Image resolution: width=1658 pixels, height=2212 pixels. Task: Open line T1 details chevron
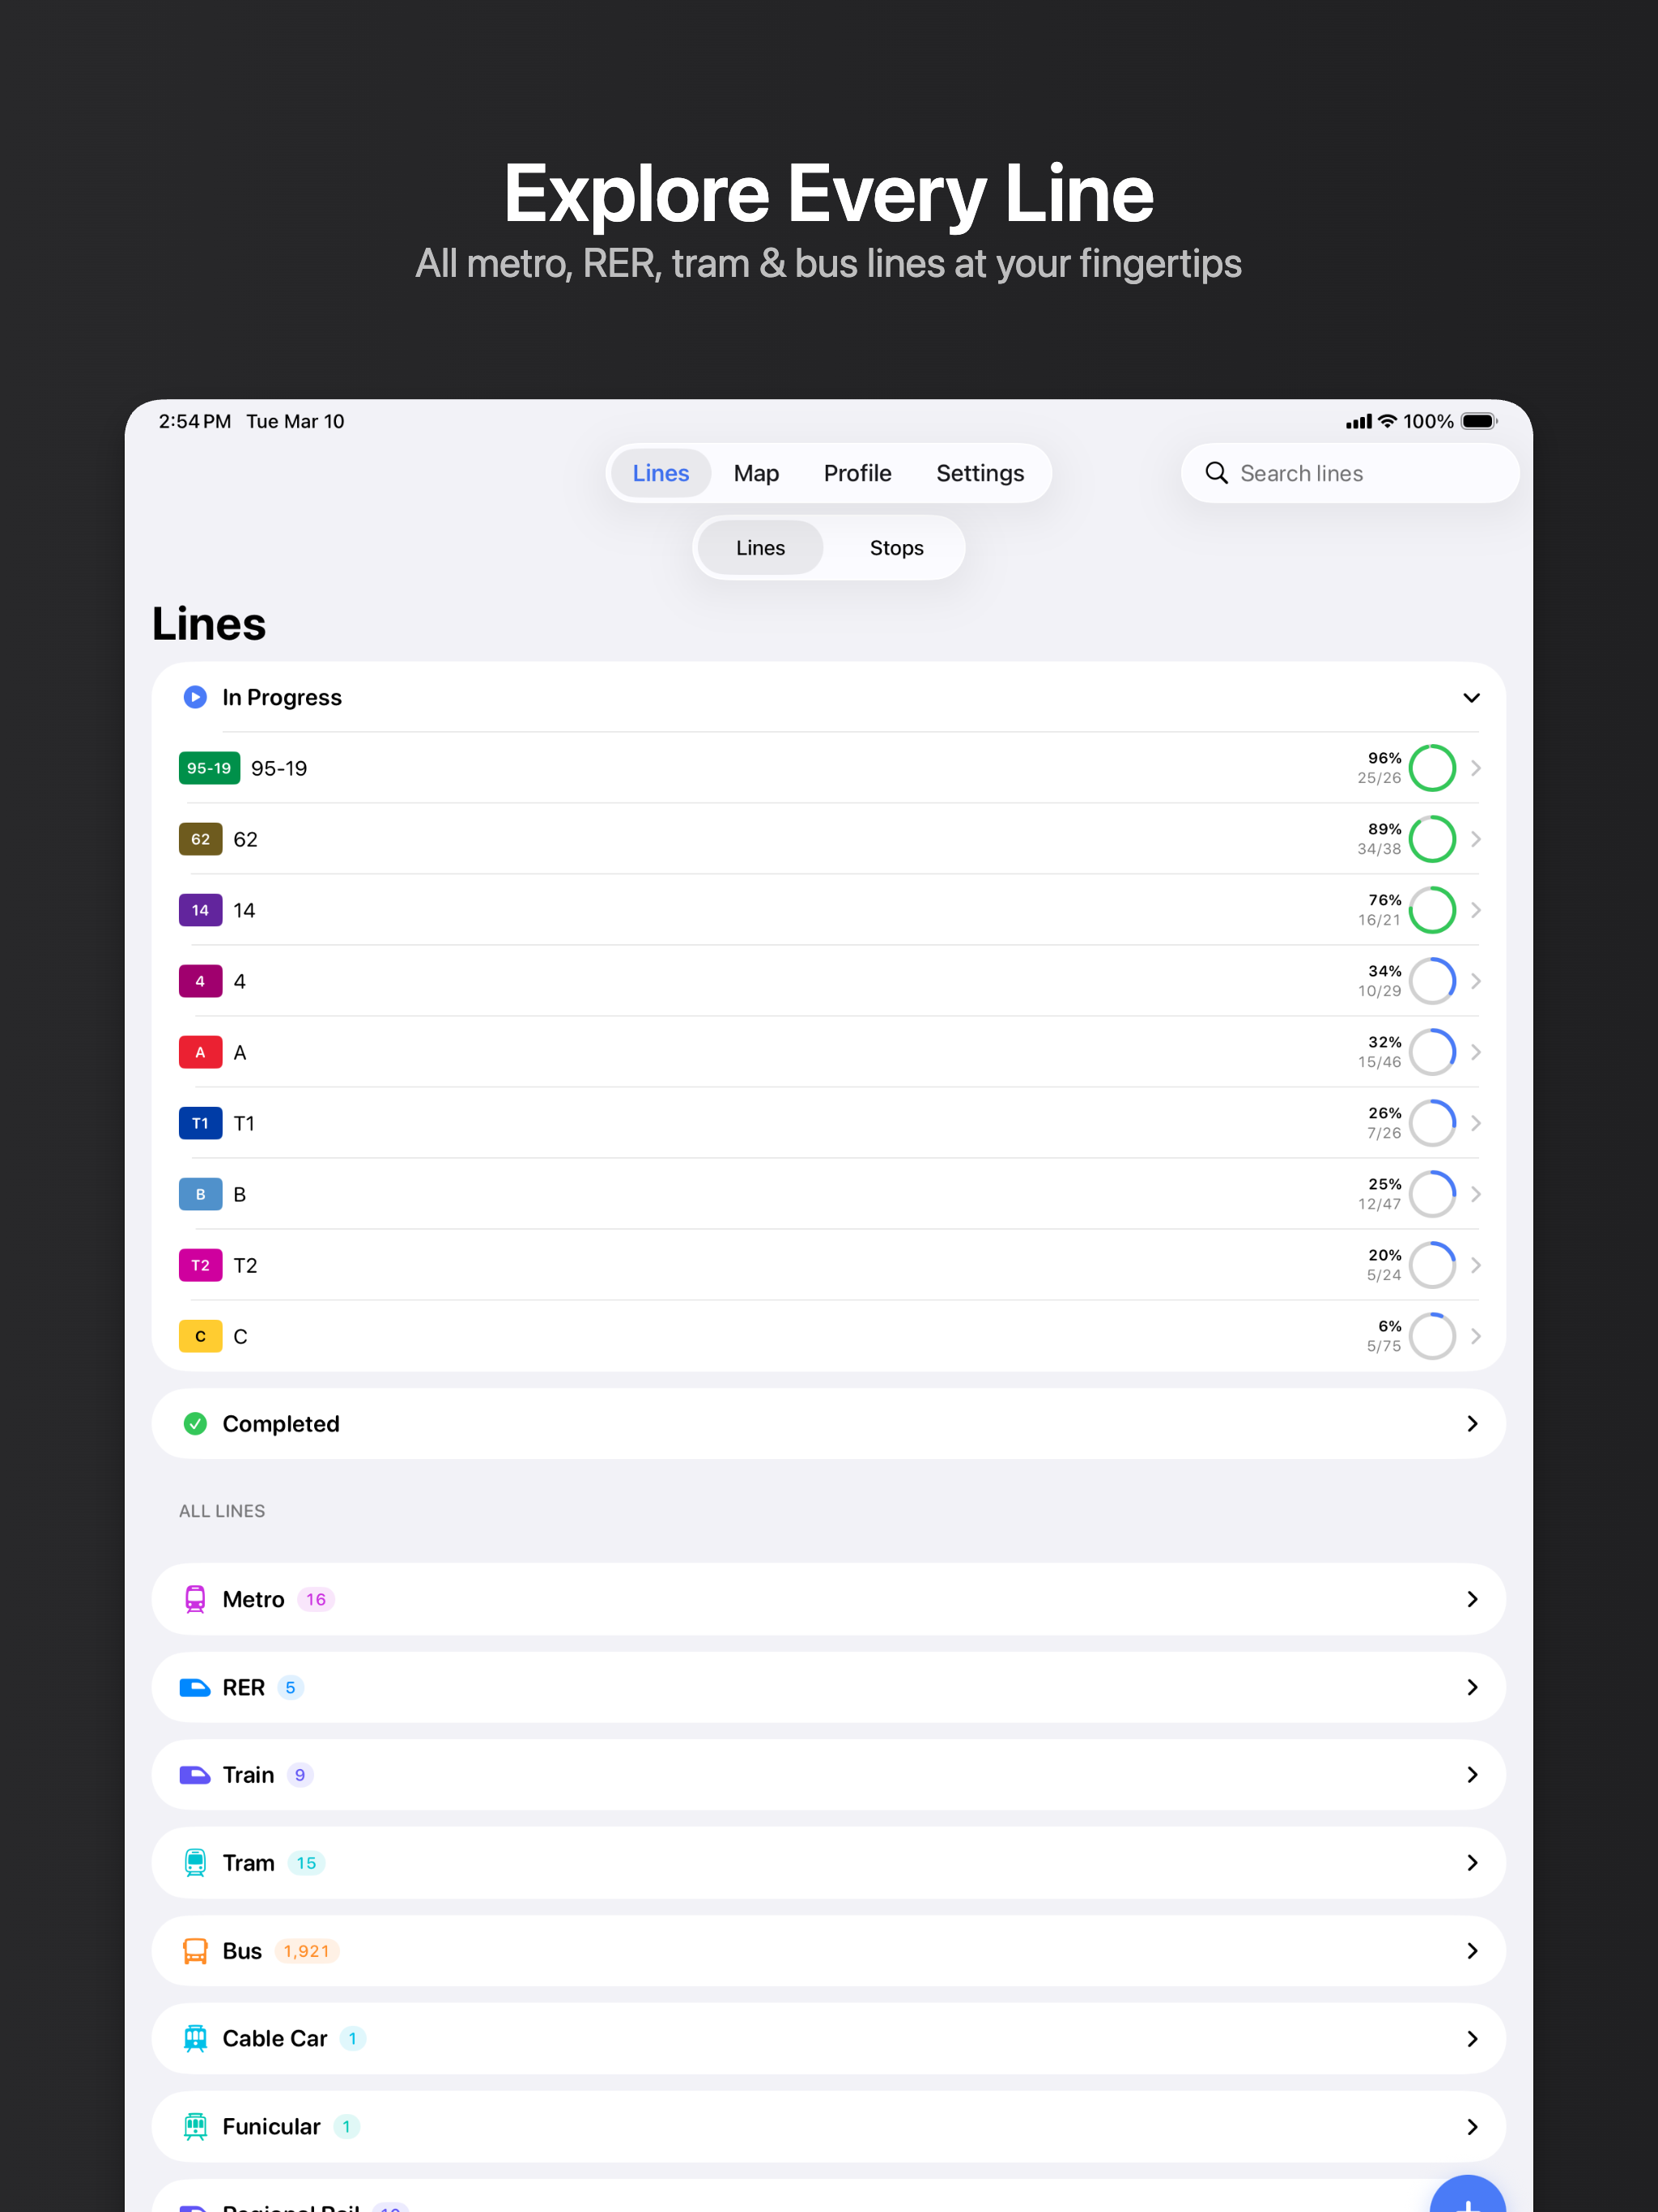pos(1476,1123)
